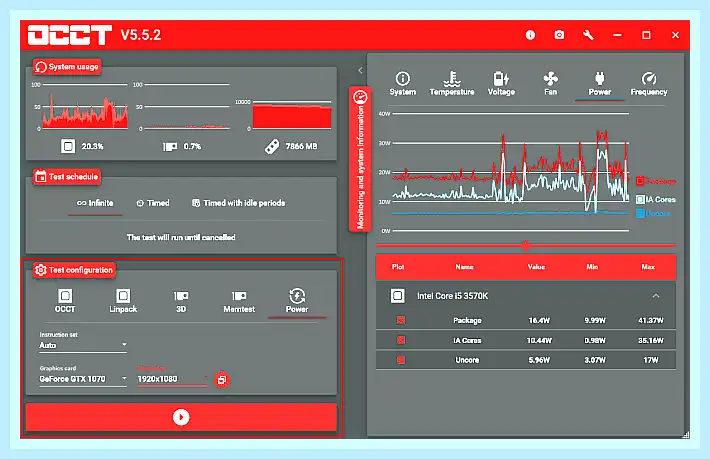This screenshot has width=710, height=459.
Task: Toggle plotting for the Uncore row
Action: pos(401,360)
